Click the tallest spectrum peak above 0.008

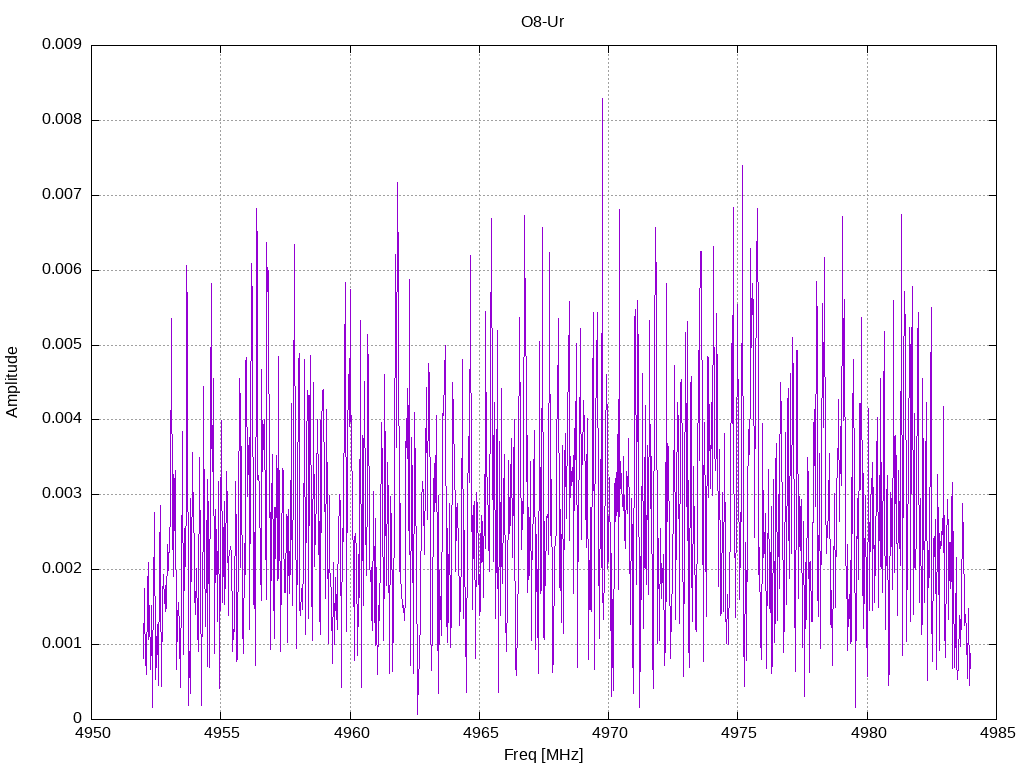(602, 100)
